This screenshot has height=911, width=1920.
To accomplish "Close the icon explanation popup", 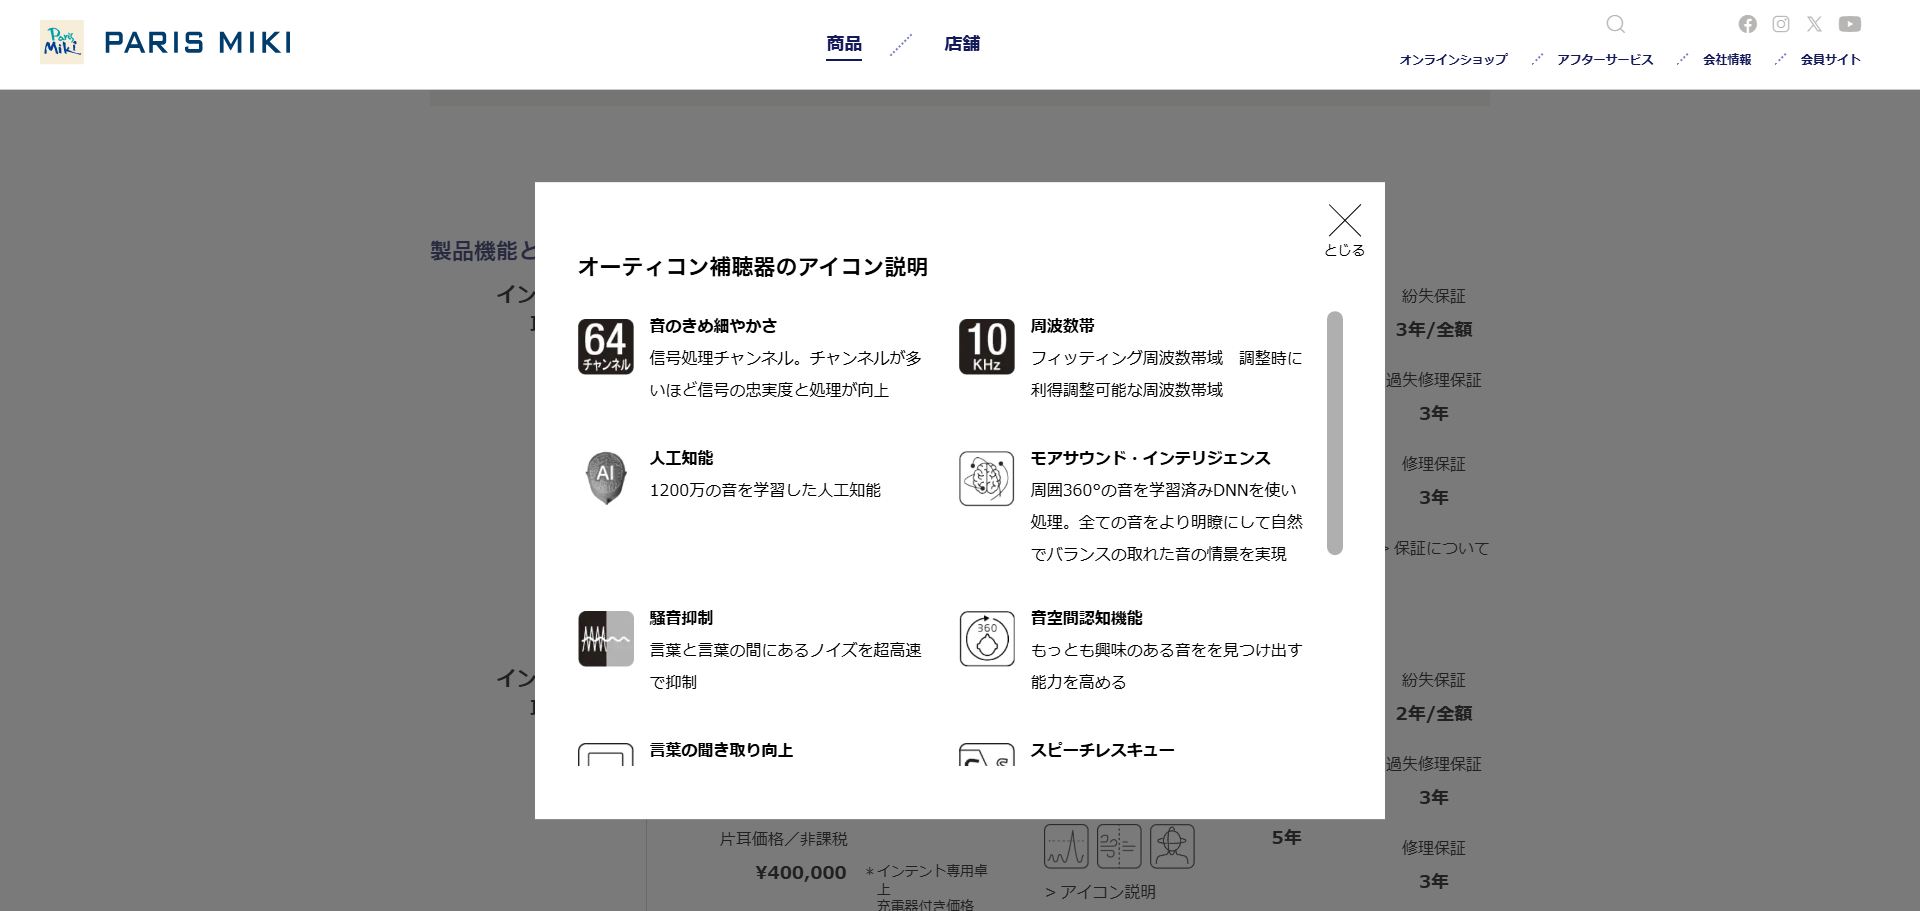I will click(x=1344, y=230).
